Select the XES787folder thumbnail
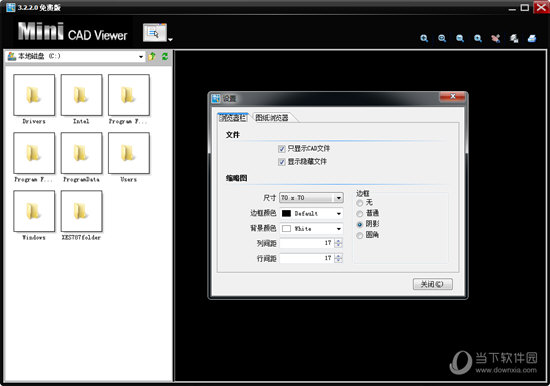 [81, 211]
